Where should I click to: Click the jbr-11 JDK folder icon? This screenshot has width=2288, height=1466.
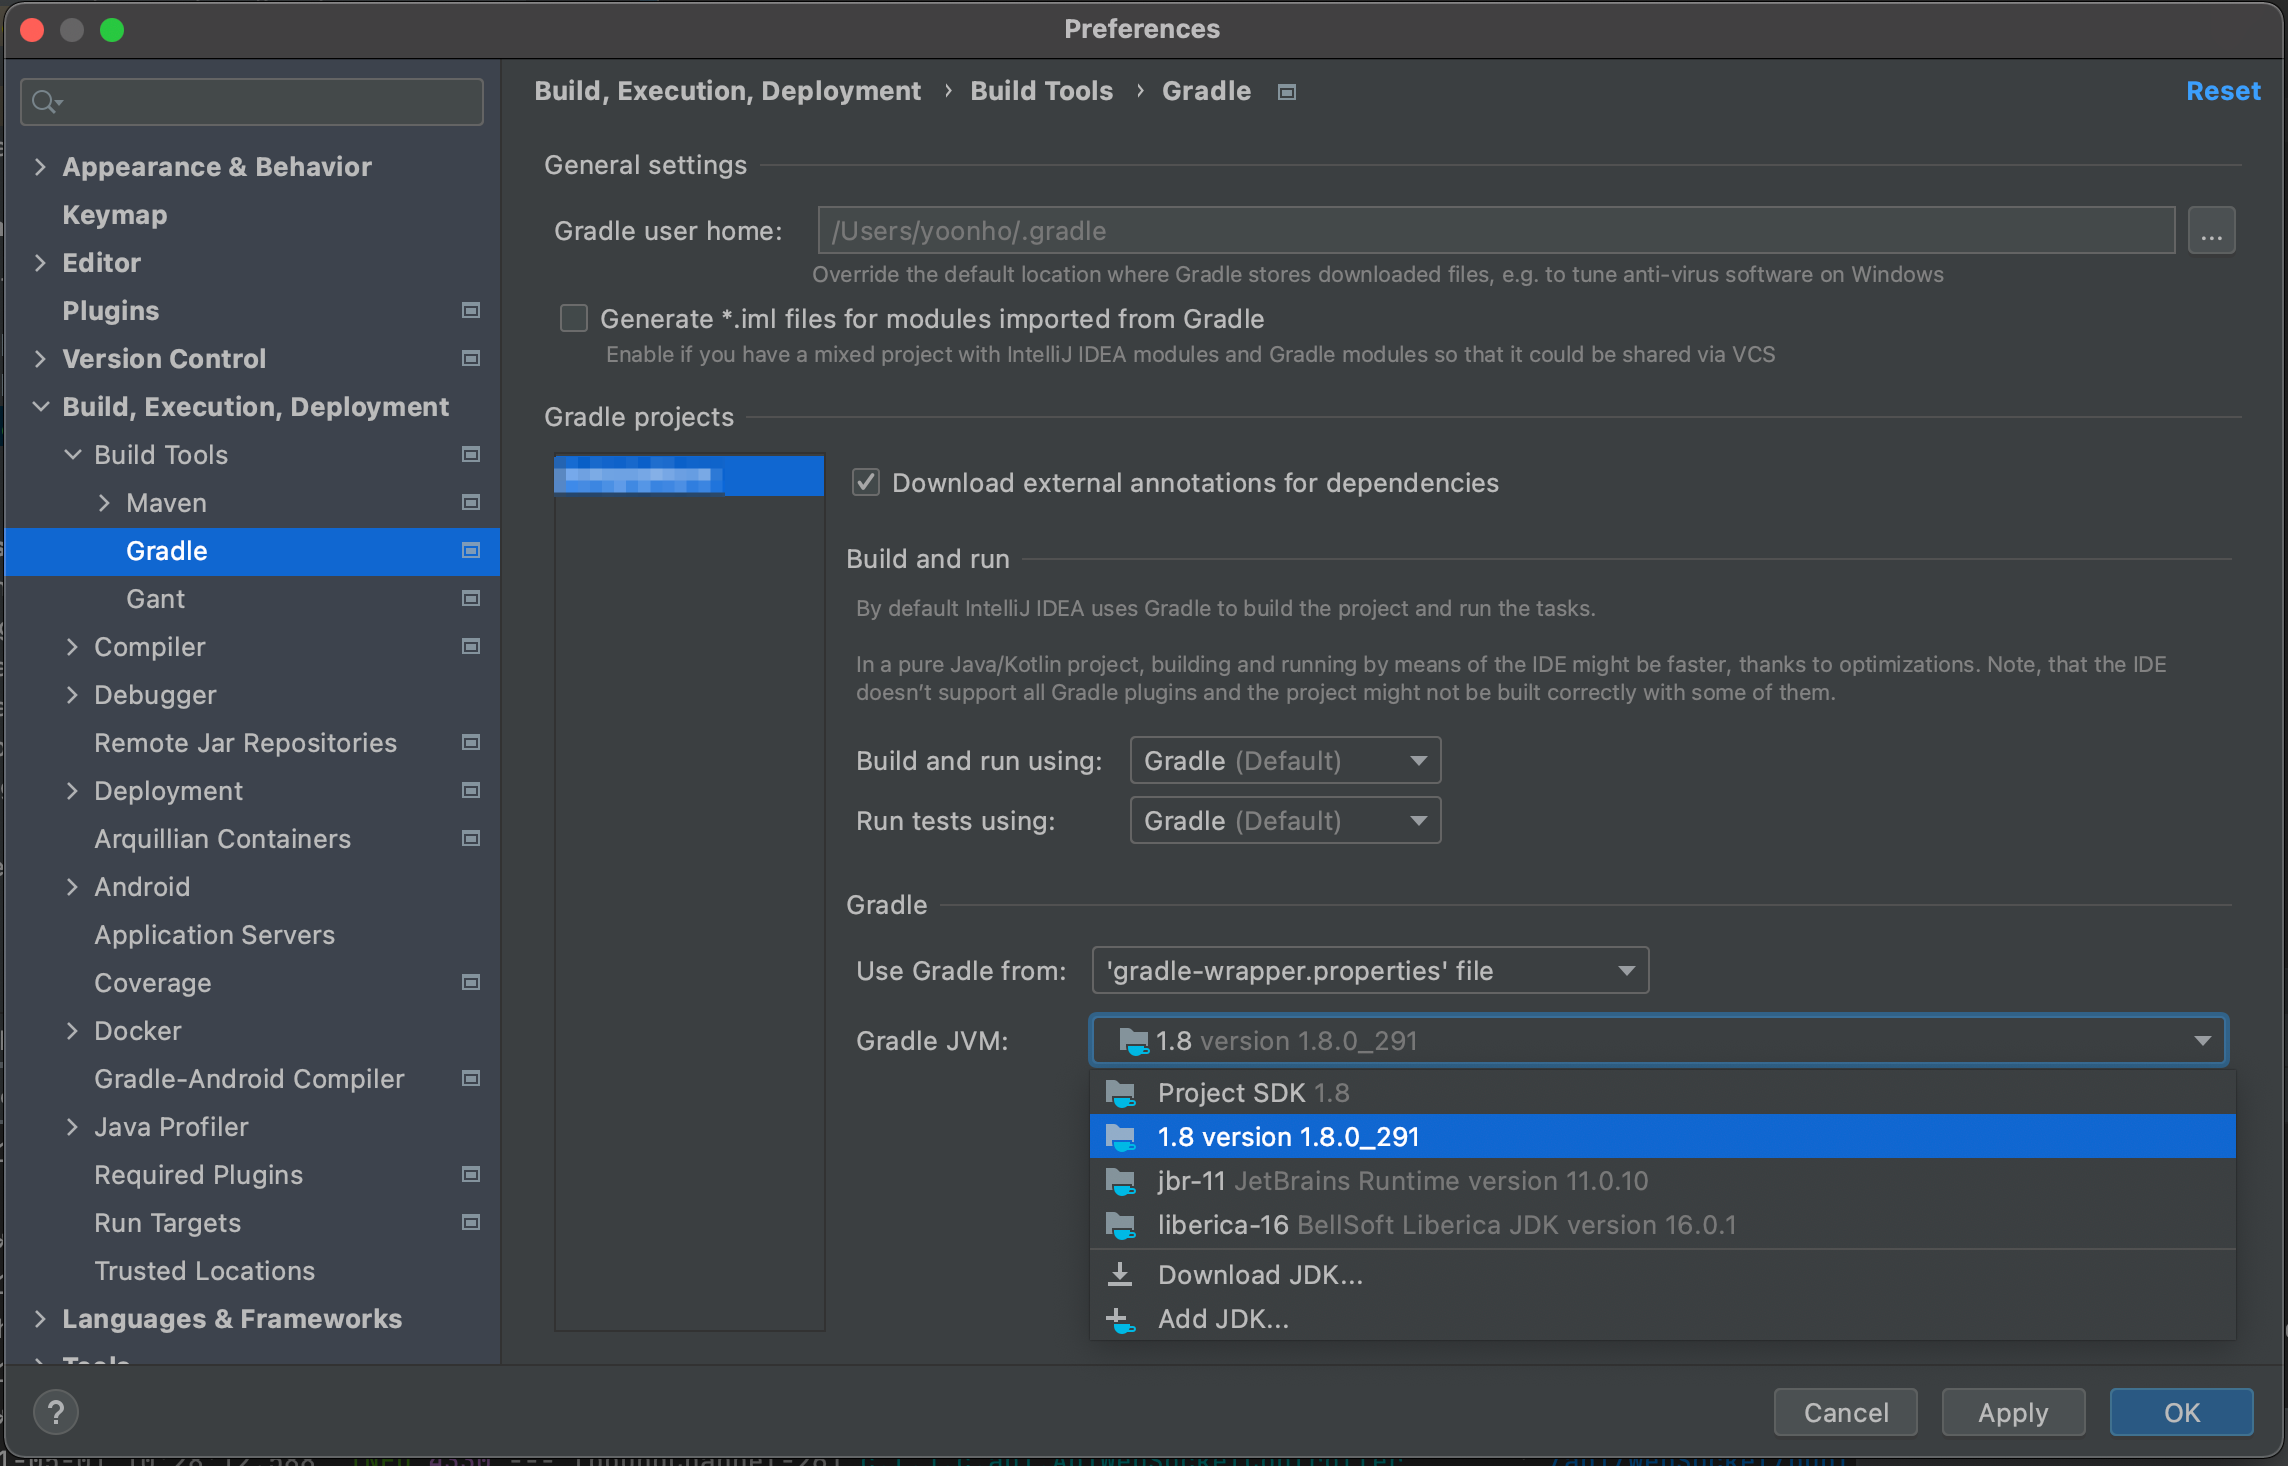[x=1120, y=1181]
